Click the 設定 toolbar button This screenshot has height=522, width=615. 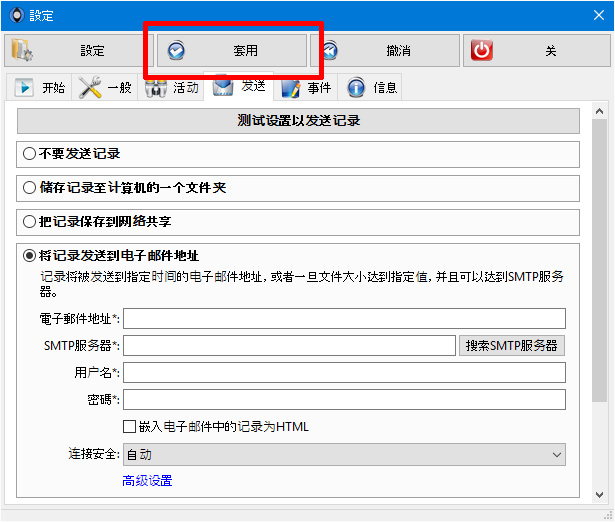pyautogui.click(x=79, y=51)
